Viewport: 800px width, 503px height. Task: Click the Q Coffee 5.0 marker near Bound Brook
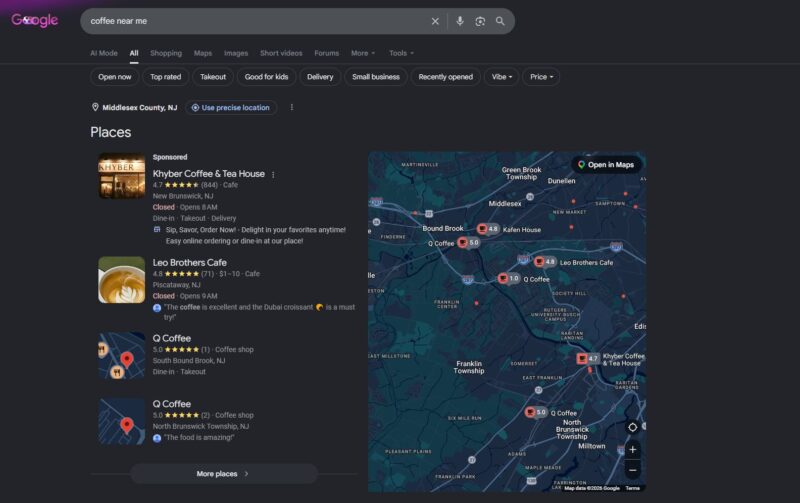(x=469, y=242)
